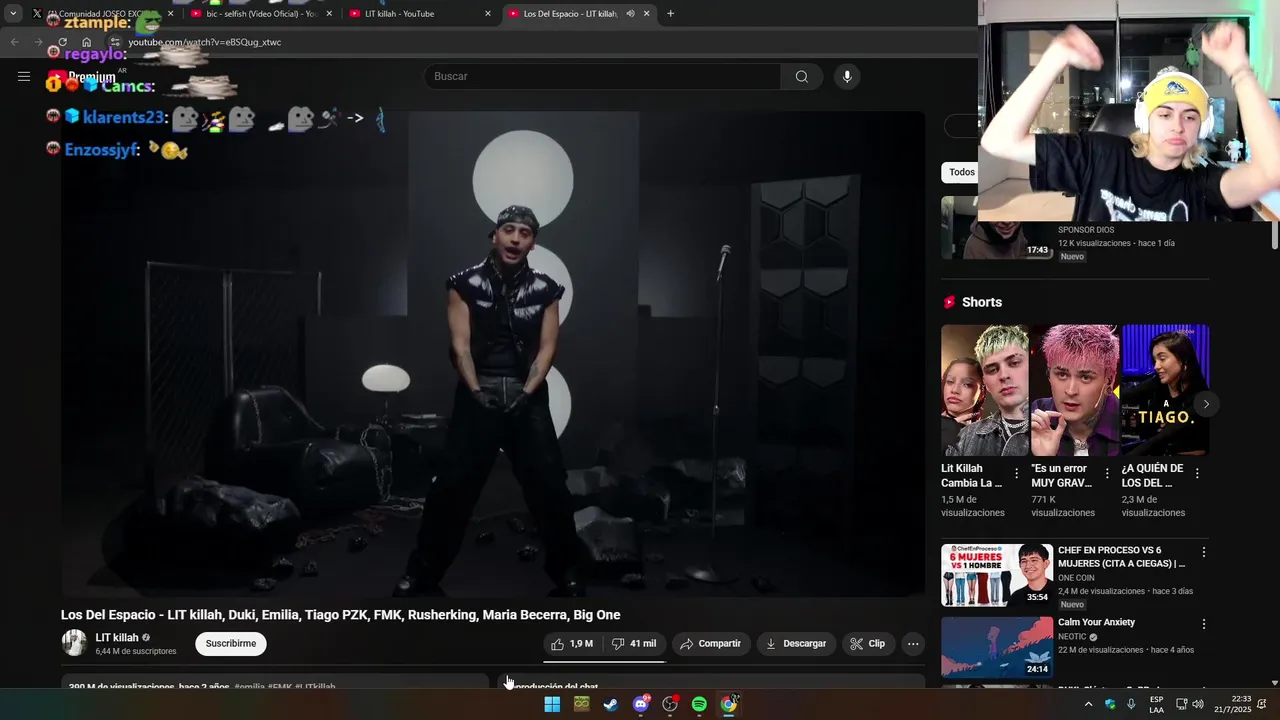
Task: Click the search magnifier button
Action: click(801, 77)
